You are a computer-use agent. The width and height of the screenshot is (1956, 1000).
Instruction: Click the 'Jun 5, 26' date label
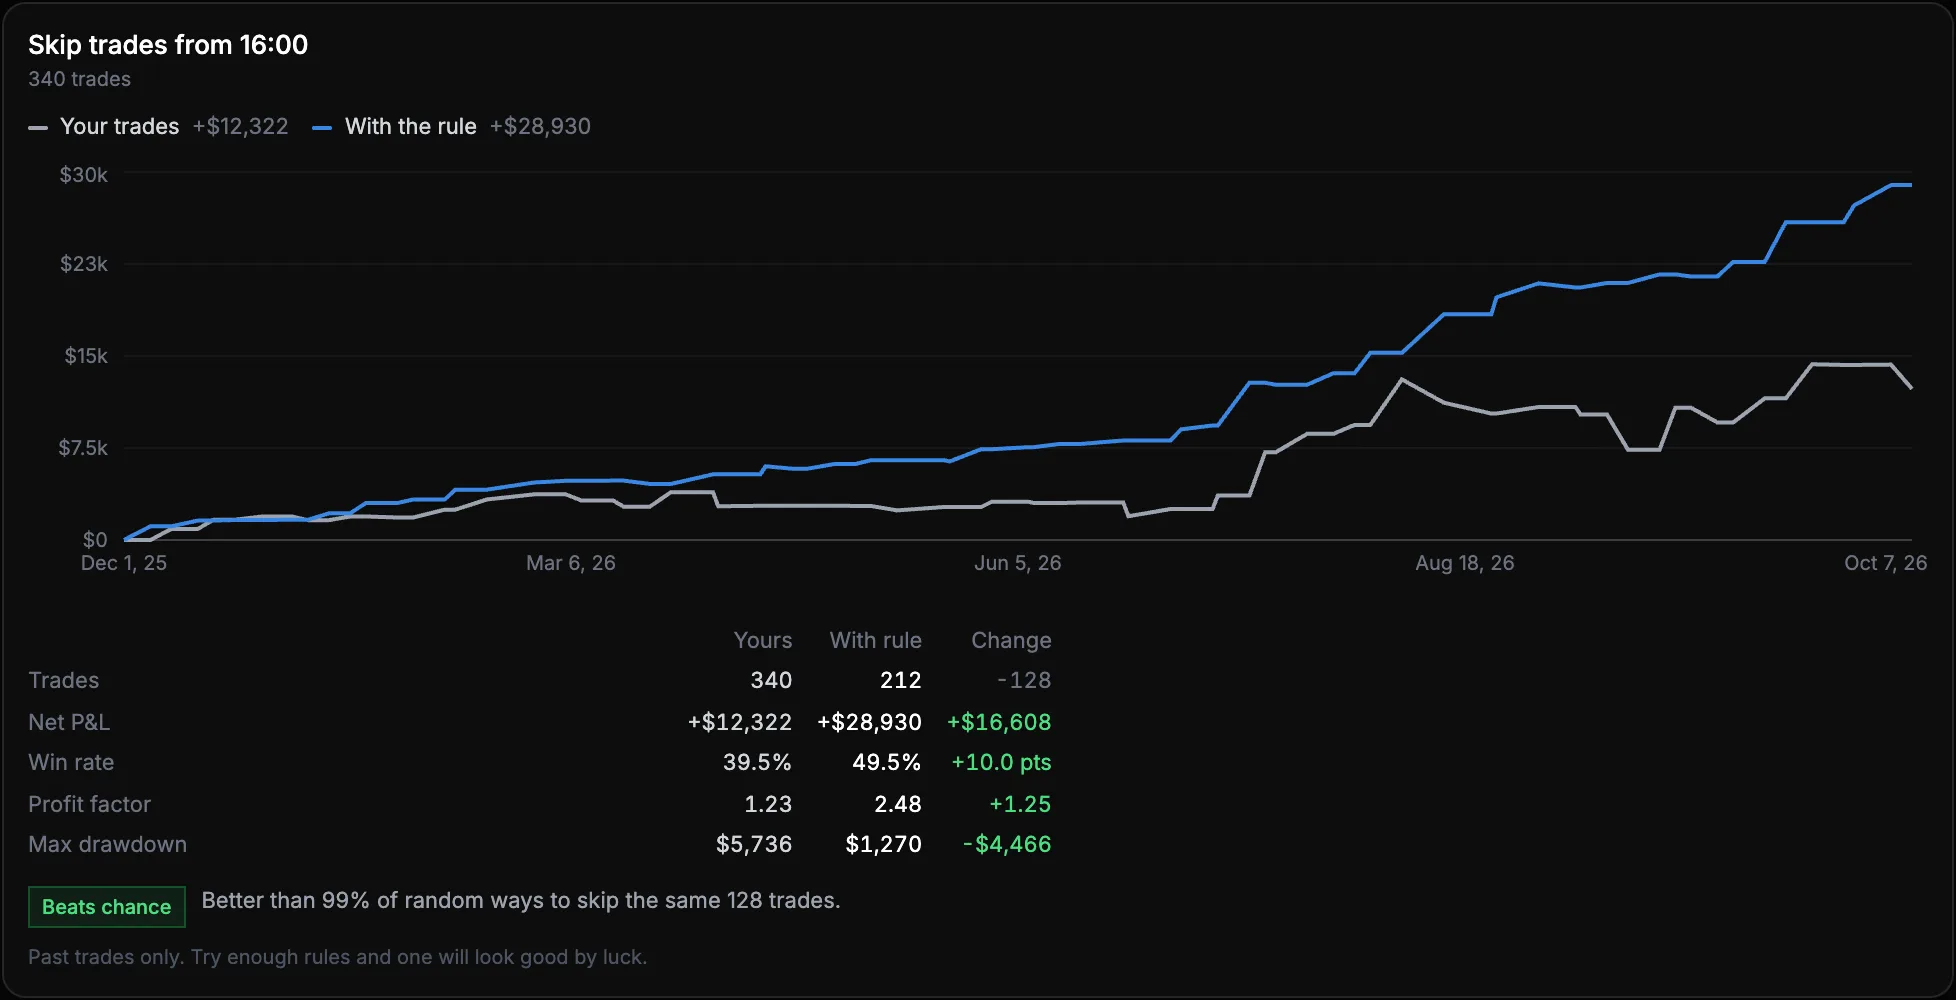[x=1018, y=563]
